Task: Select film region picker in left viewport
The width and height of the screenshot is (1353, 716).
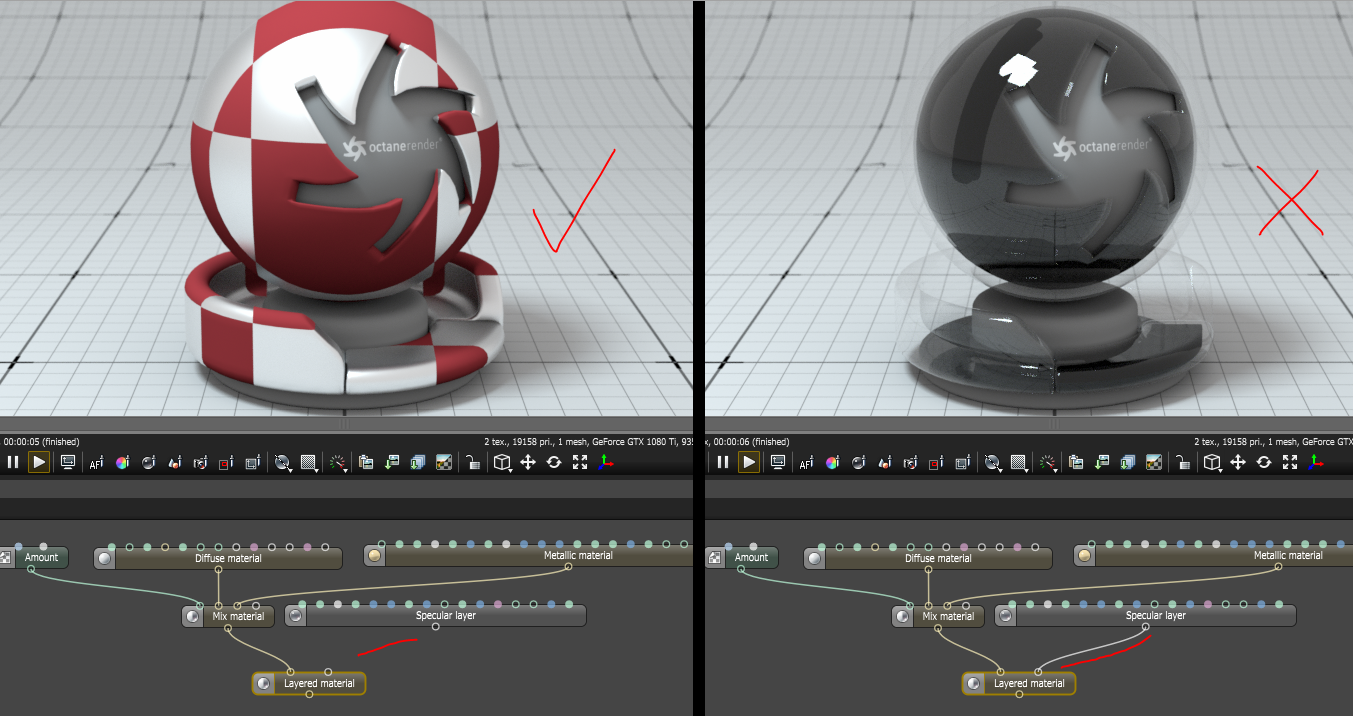Action: pos(252,462)
